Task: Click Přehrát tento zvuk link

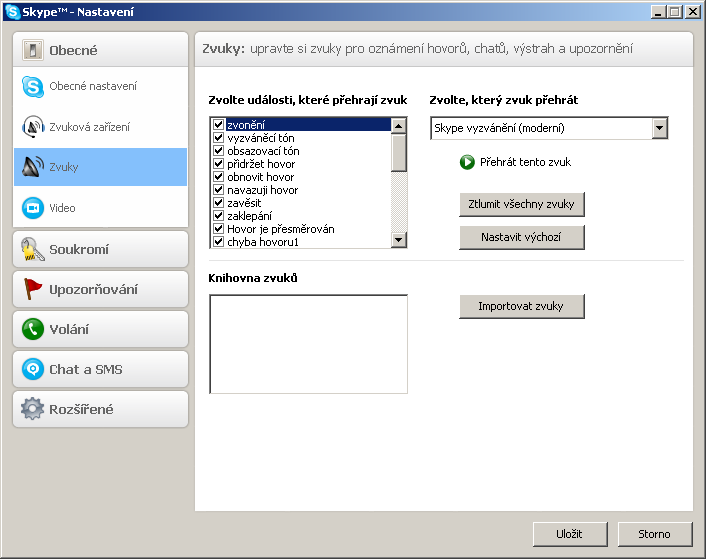Action: tap(525, 162)
